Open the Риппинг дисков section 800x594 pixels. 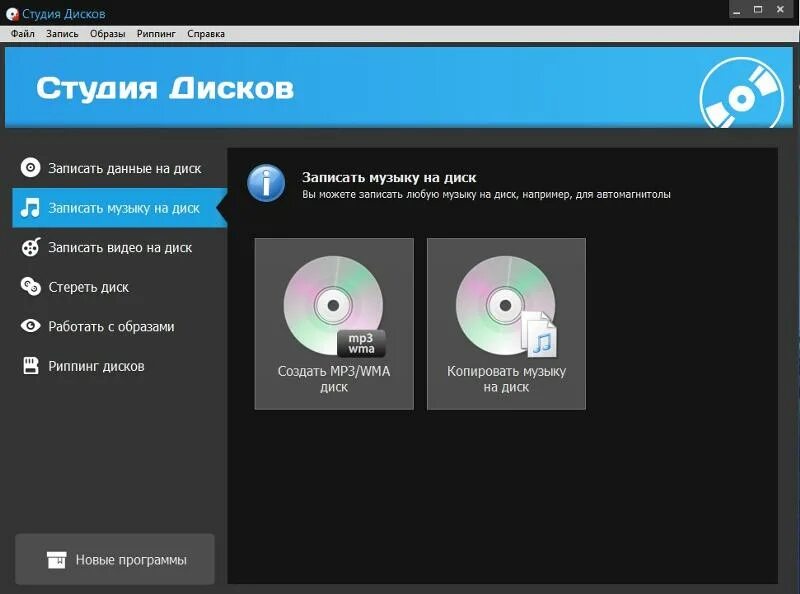coord(120,366)
